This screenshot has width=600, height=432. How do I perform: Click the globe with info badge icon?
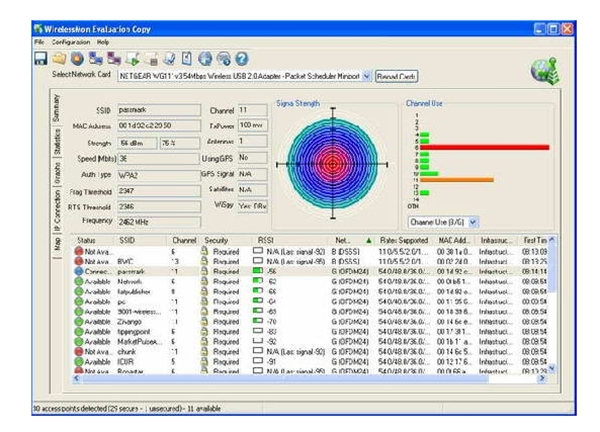pos(224,59)
